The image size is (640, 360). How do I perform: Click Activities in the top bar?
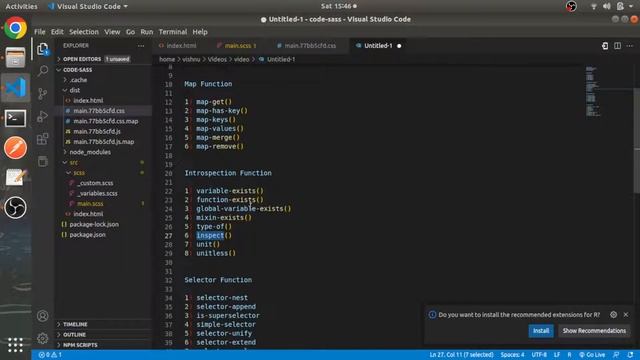[x=21, y=6]
